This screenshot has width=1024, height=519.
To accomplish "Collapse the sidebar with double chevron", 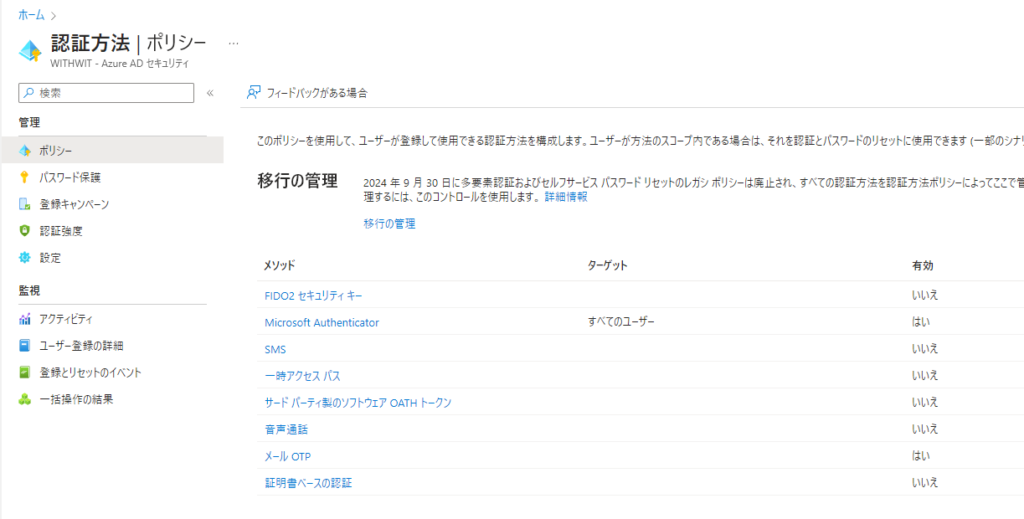I will tap(210, 93).
